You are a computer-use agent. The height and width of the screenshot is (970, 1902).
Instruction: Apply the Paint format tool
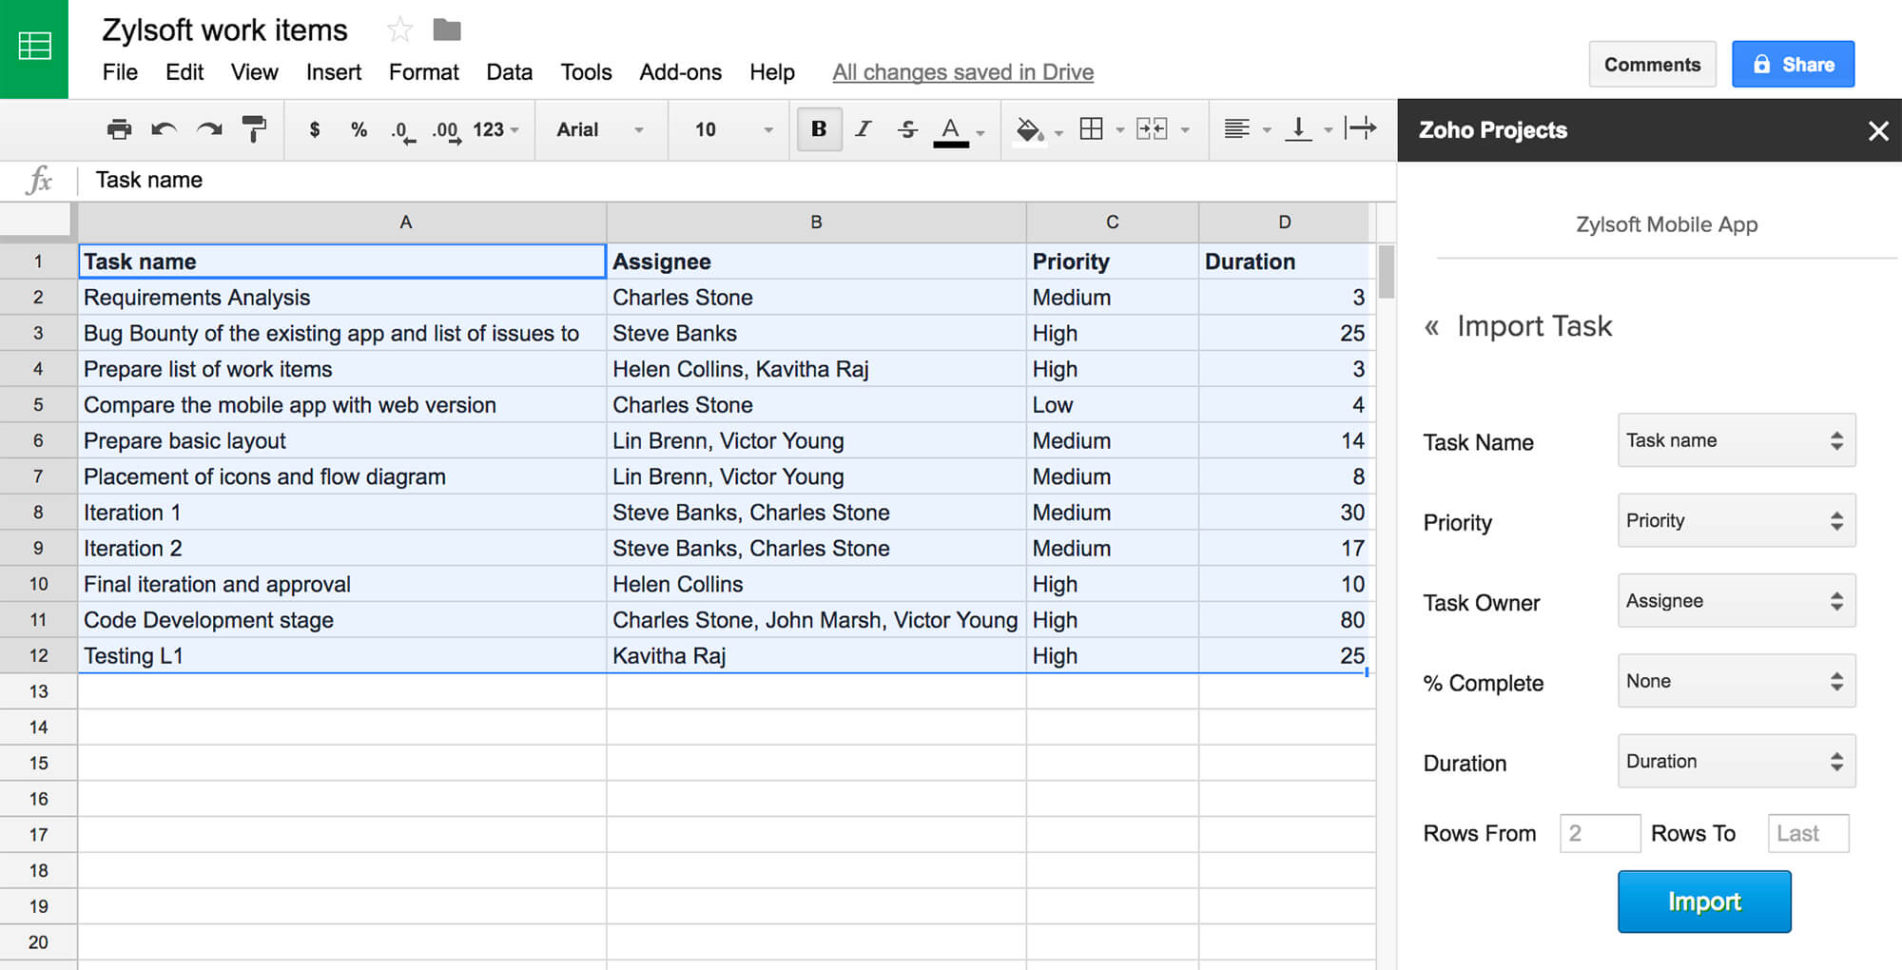point(255,129)
